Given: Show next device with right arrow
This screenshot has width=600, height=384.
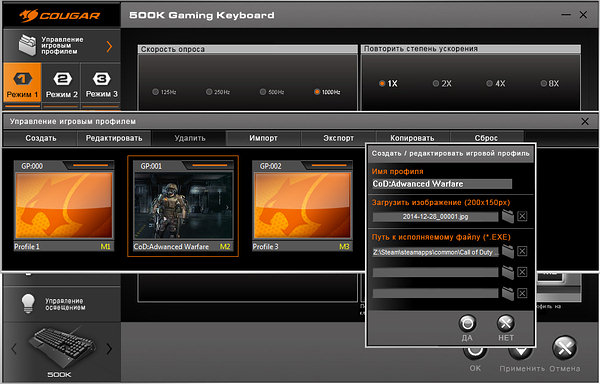Looking at the screenshot, I should [x=109, y=348].
